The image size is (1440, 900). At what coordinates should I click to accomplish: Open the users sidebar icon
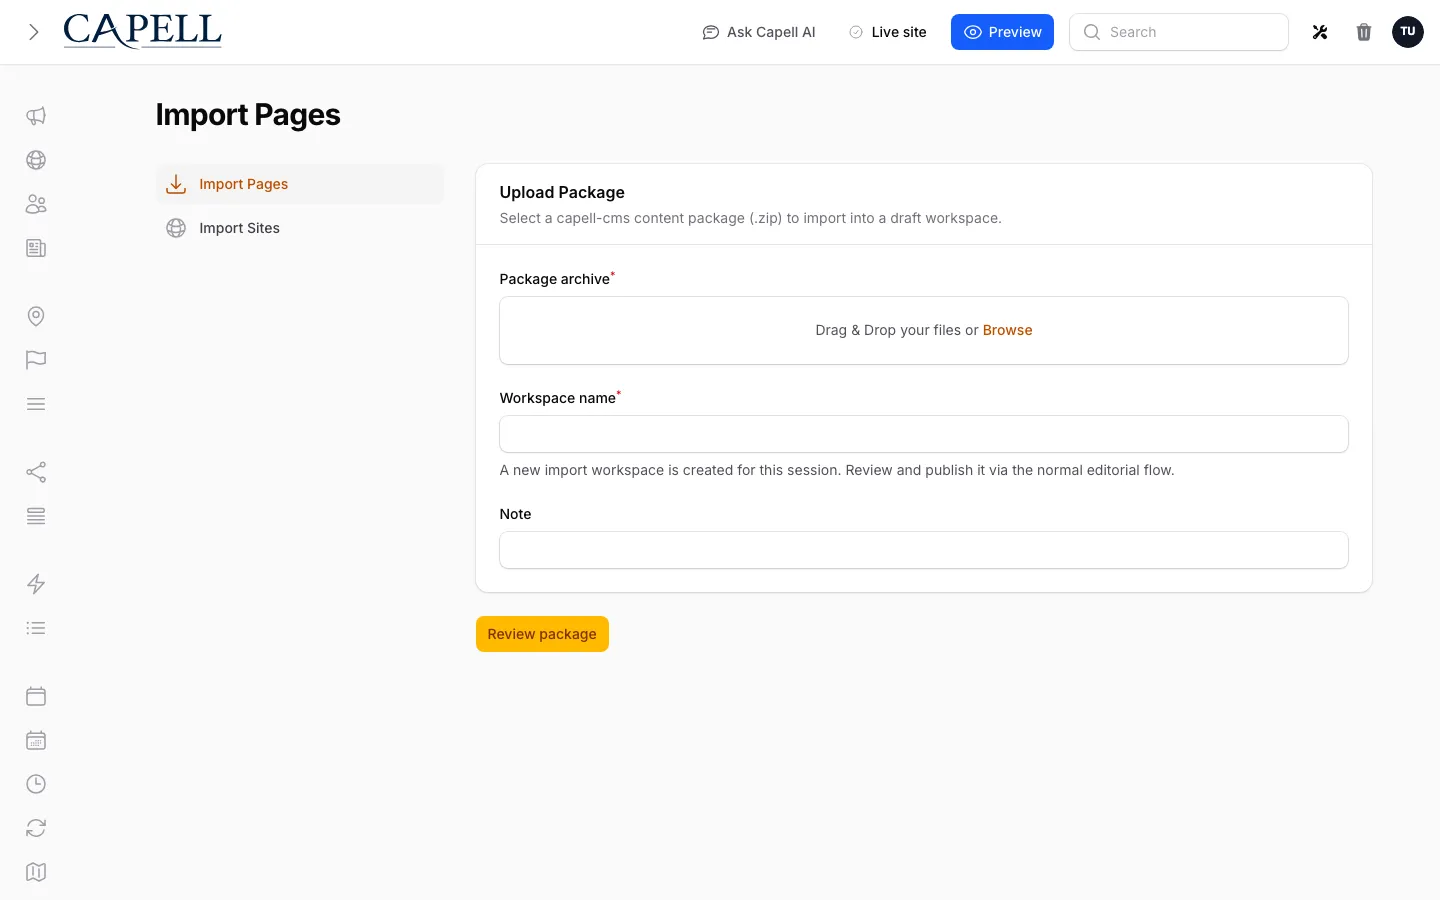point(36,204)
